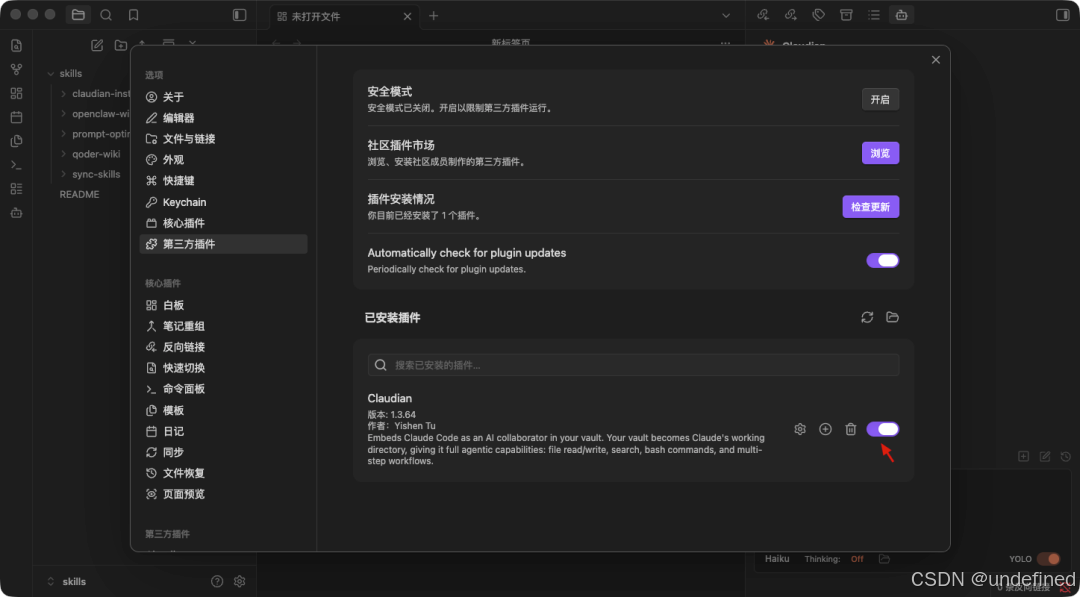The width and height of the screenshot is (1080, 597).
Task: Click 检查更新 button
Action: (x=871, y=207)
